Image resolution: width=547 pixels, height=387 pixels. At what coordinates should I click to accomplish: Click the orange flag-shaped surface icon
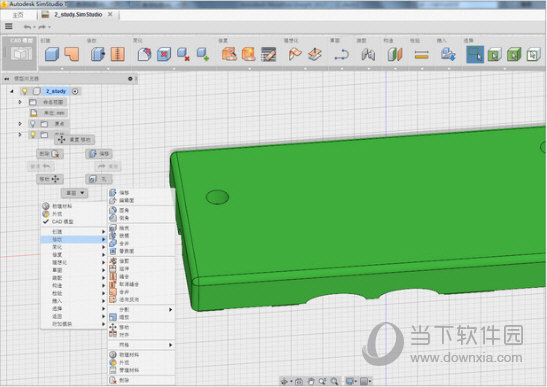pos(295,54)
